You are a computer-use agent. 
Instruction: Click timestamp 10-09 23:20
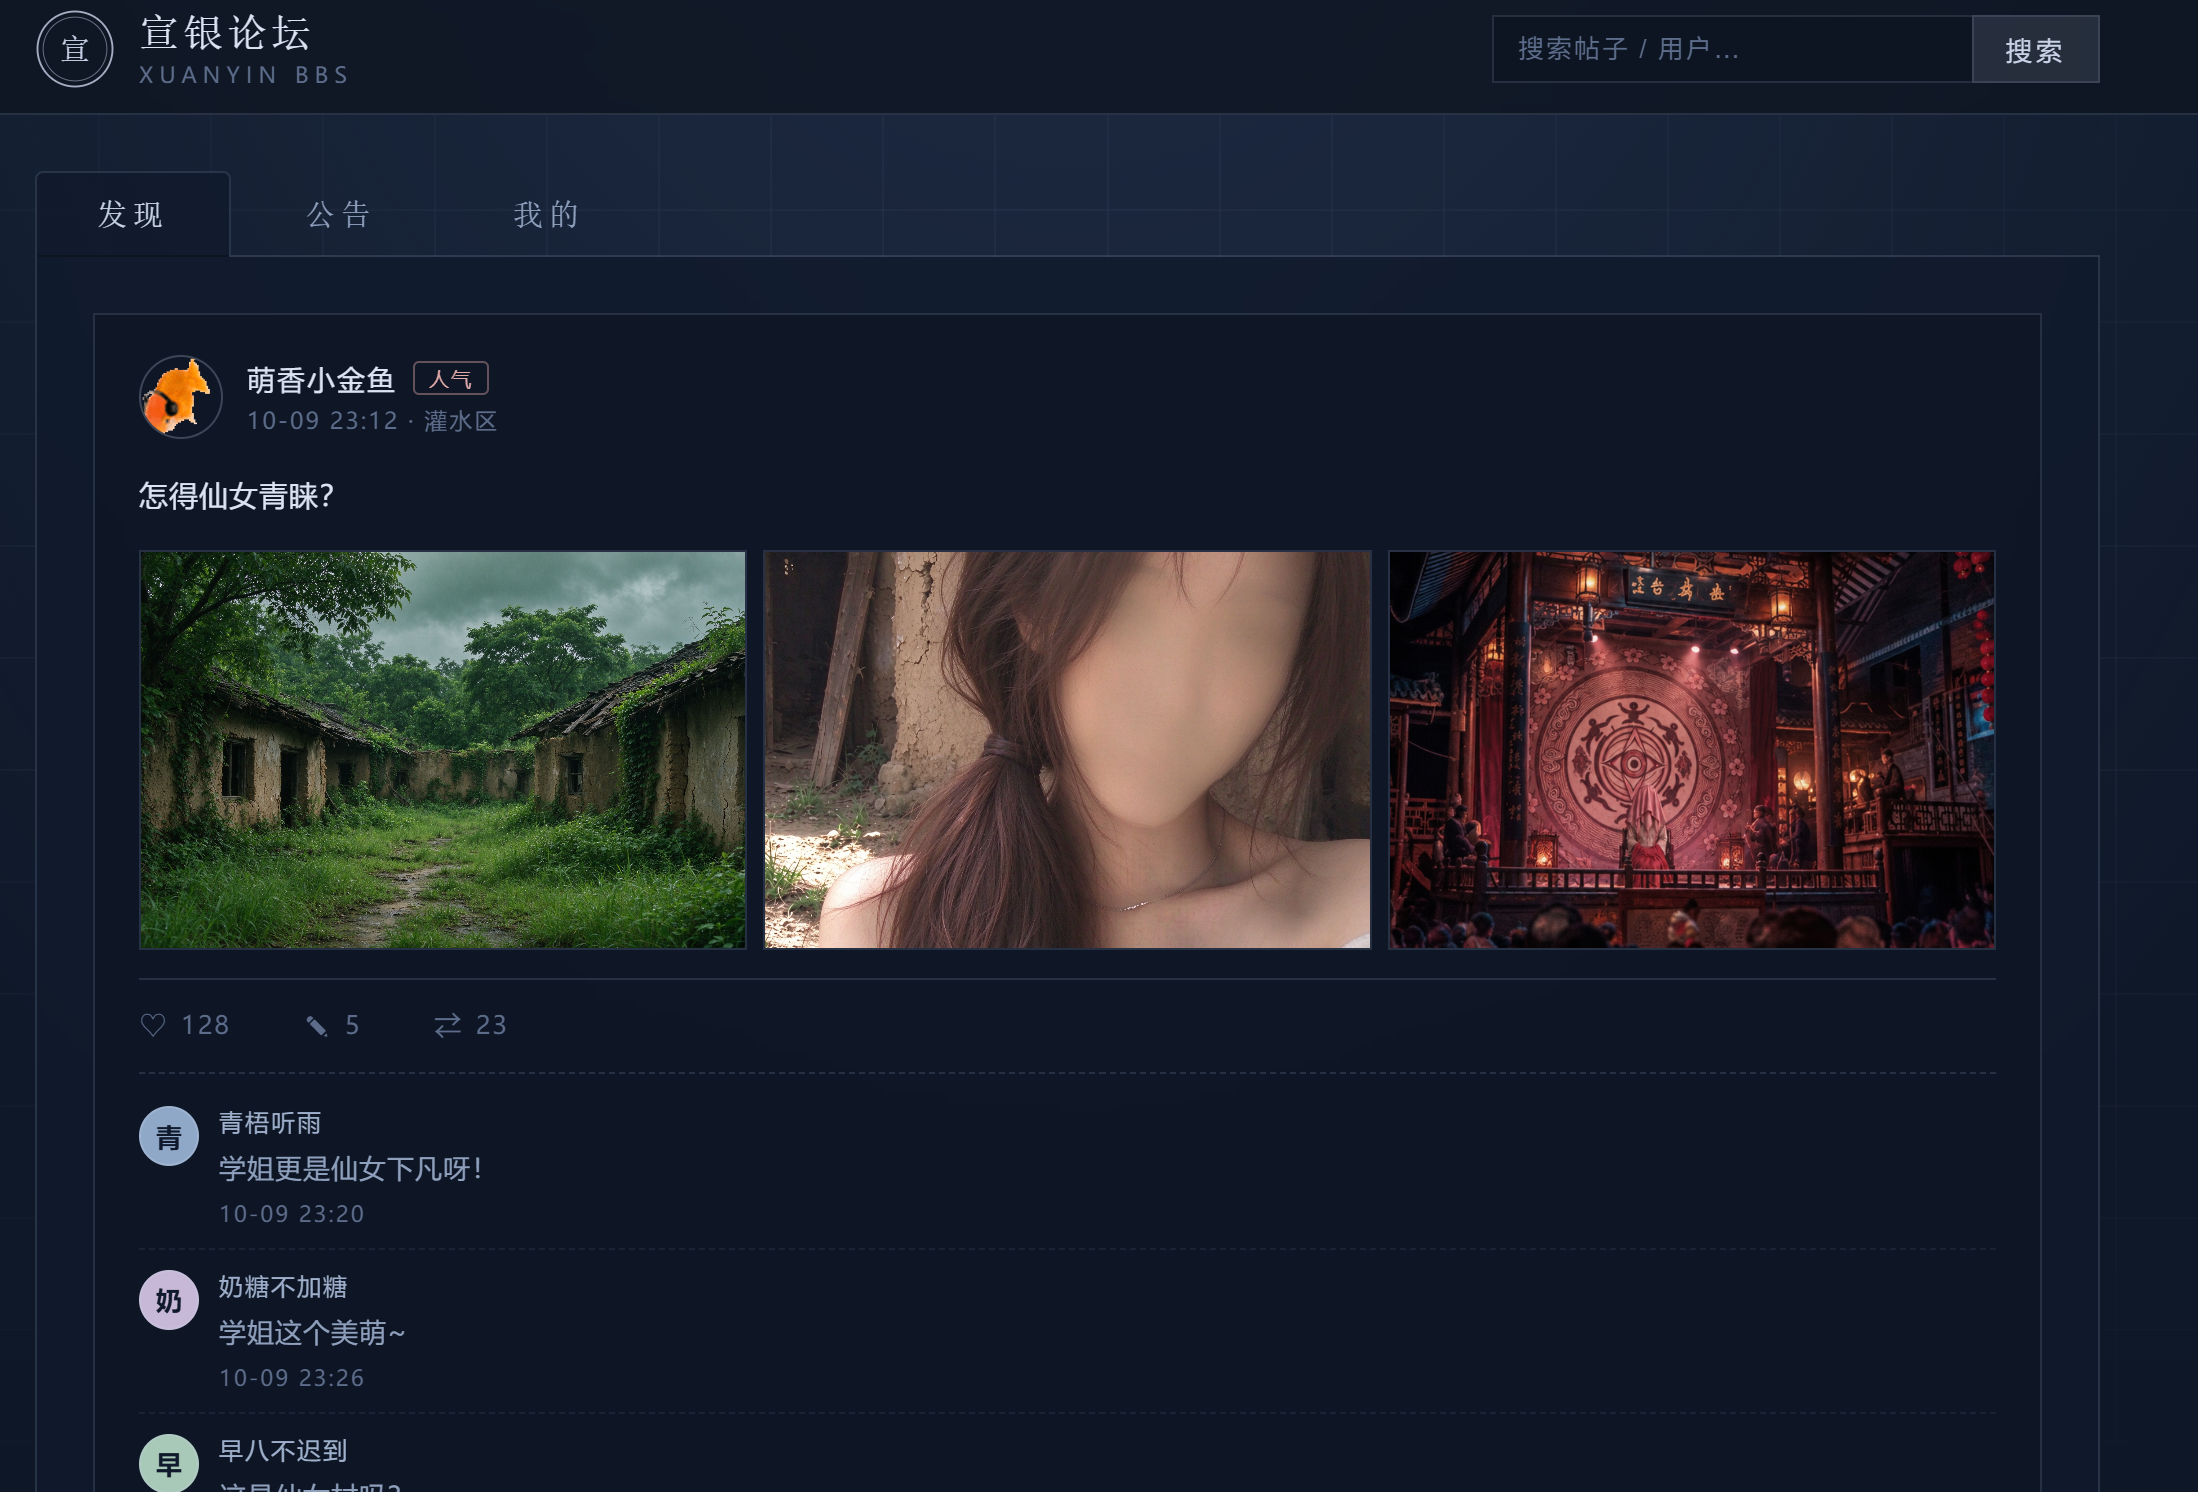point(292,1214)
